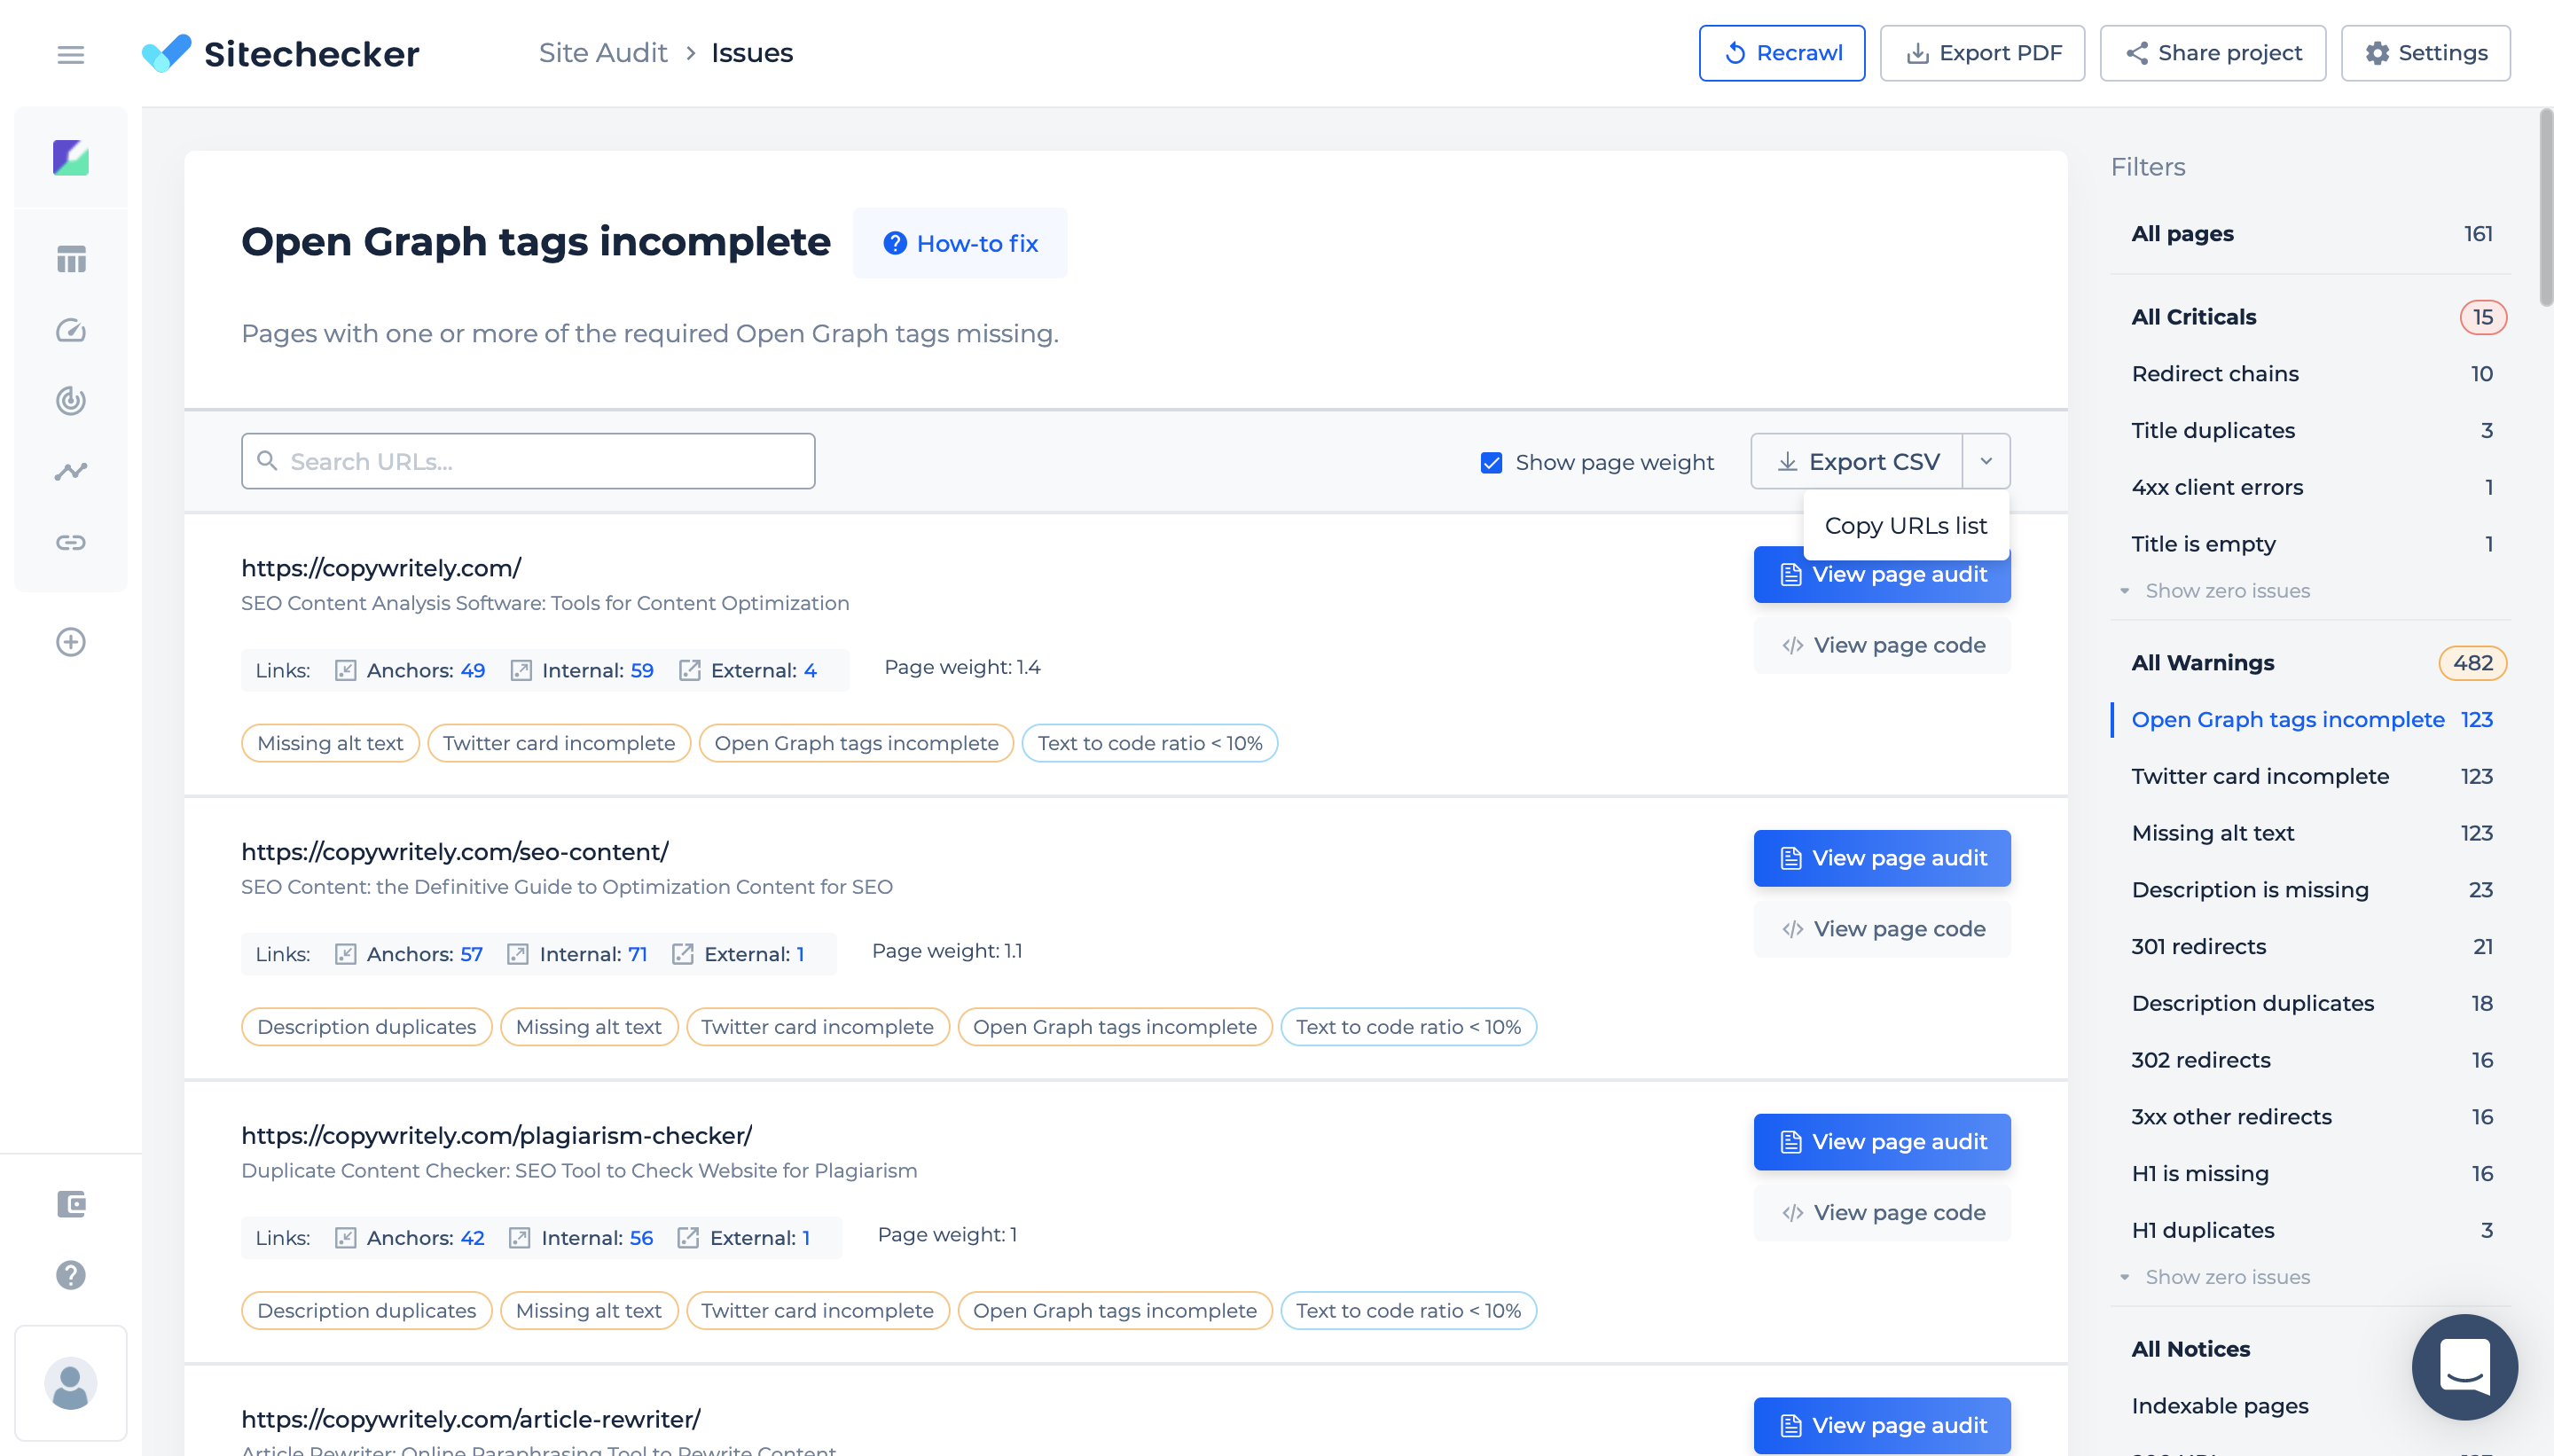Filter by Twitter card incomplete
2554x1456 pixels.
2311,777
